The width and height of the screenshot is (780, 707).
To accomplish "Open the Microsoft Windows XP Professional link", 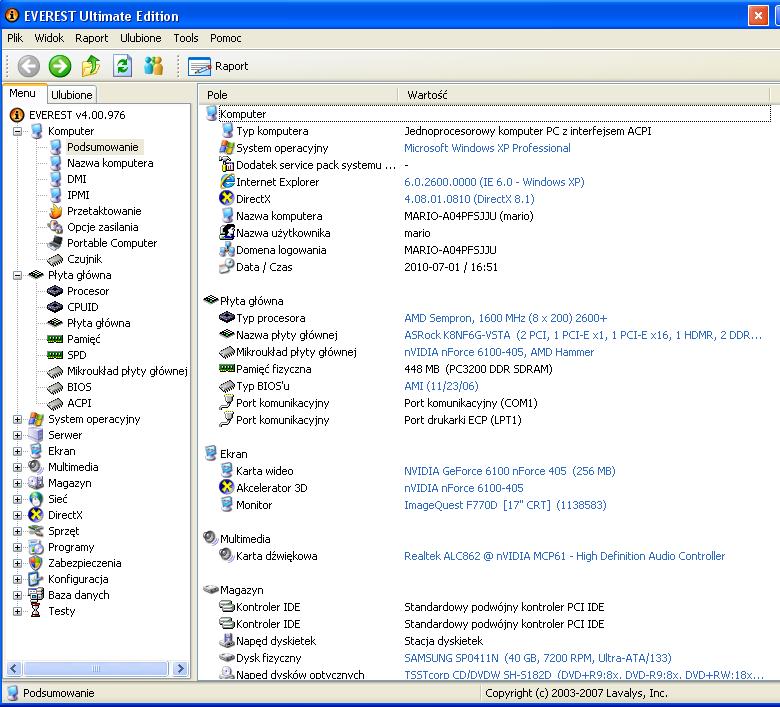I will click(x=487, y=148).
